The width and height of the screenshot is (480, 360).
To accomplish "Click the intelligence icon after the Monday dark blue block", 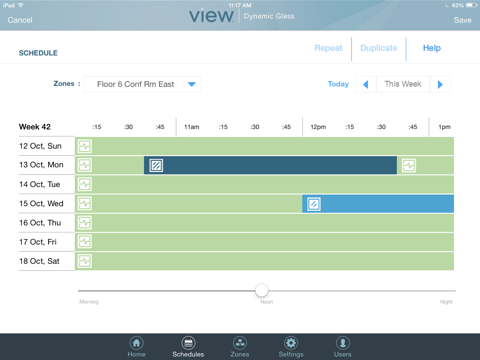I will tap(409, 165).
